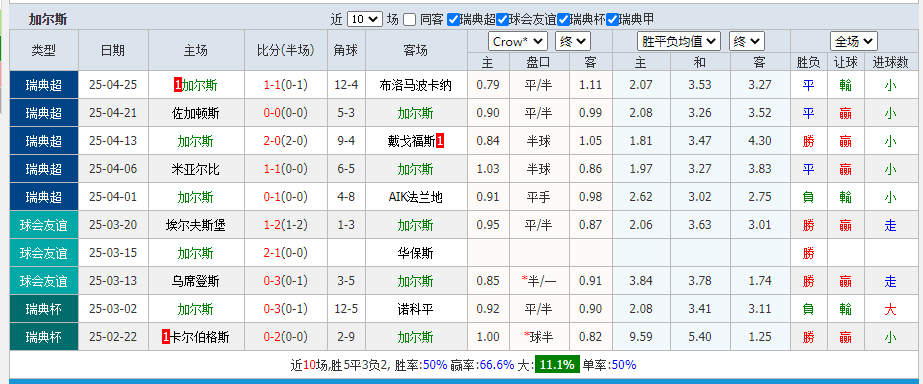Open 埃尔夫斯堡 home team link
This screenshot has height=384, width=923.
[x=195, y=225]
